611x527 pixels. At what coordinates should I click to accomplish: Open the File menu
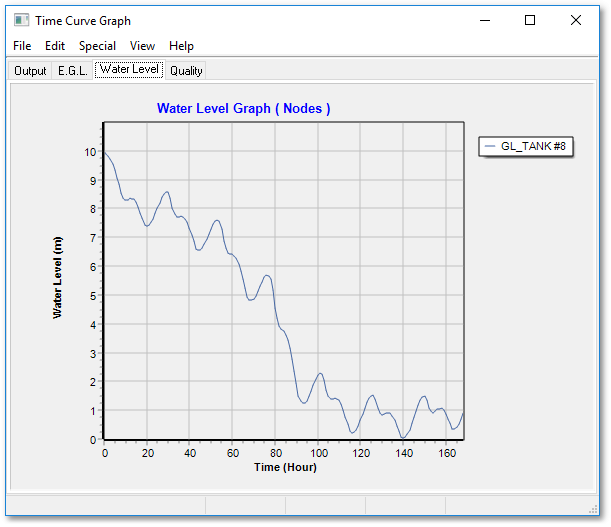[x=22, y=46]
